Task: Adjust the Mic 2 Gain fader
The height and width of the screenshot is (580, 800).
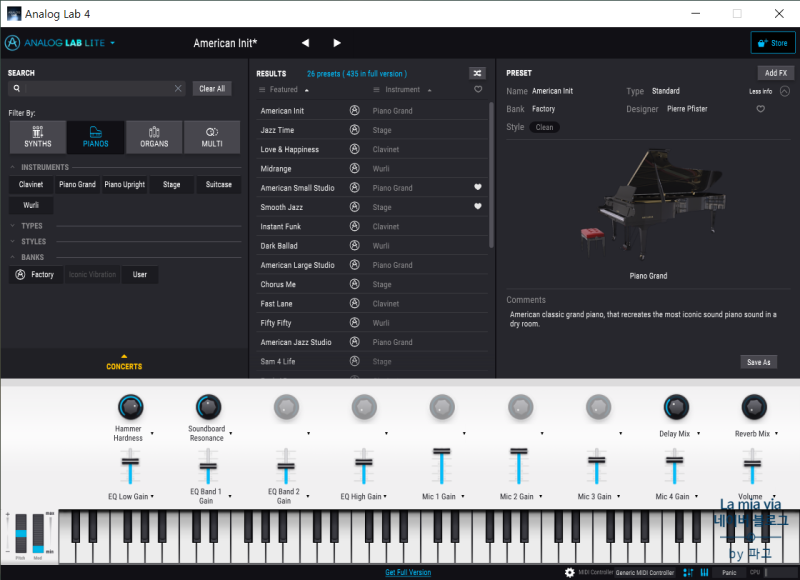Action: coord(518,451)
